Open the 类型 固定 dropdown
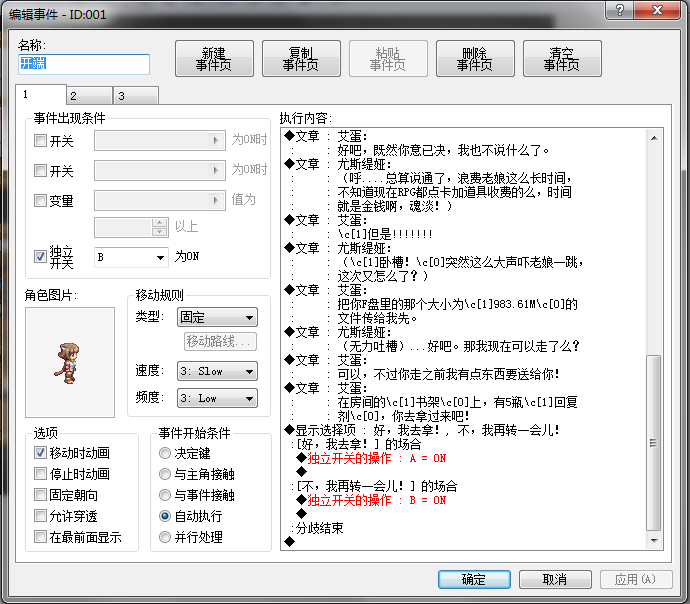Screen dimensions: 690x604 [x=217, y=317]
